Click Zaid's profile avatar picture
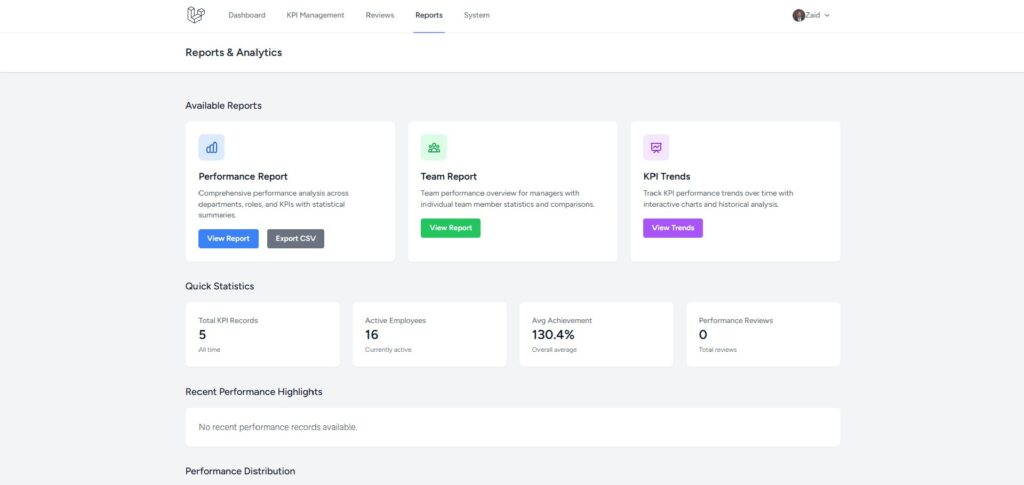 tap(798, 15)
